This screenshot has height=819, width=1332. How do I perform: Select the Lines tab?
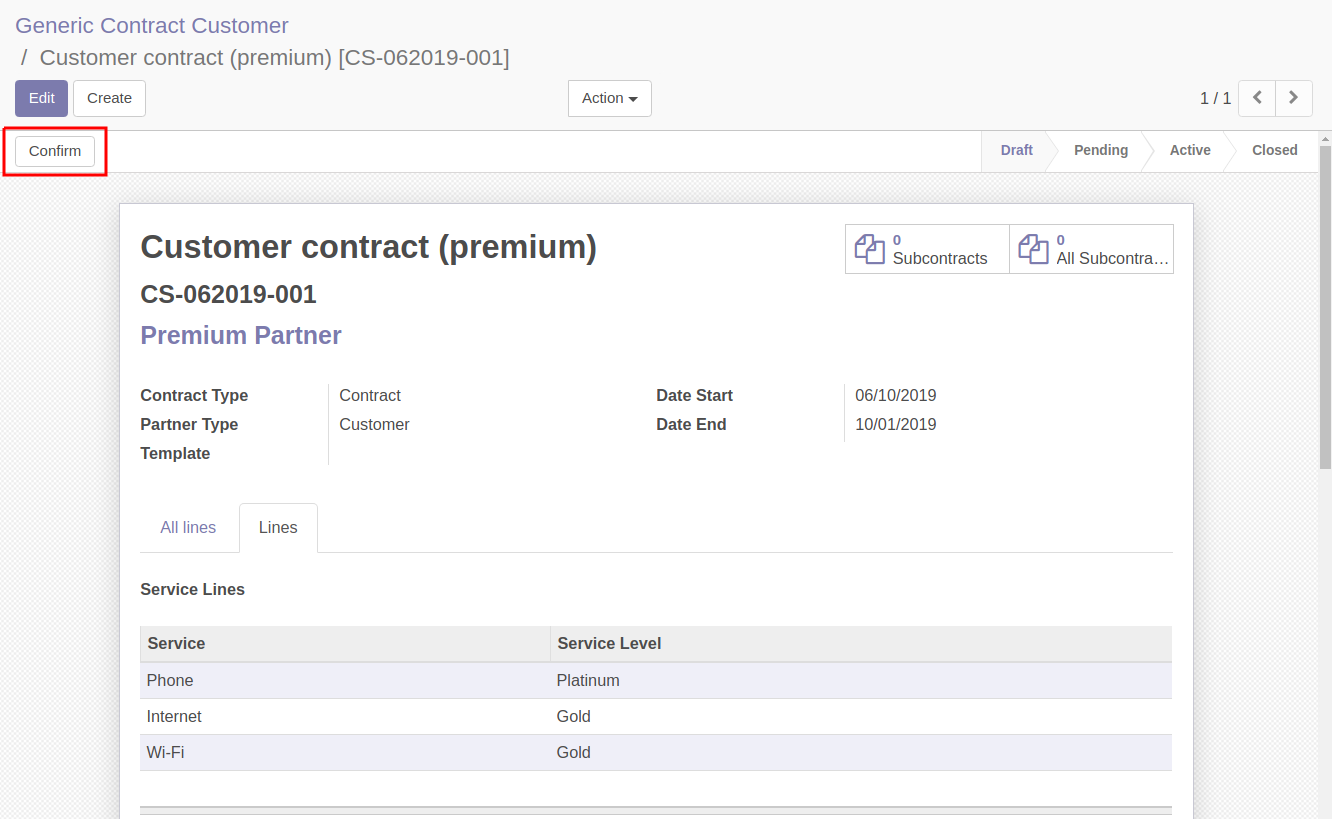[278, 527]
